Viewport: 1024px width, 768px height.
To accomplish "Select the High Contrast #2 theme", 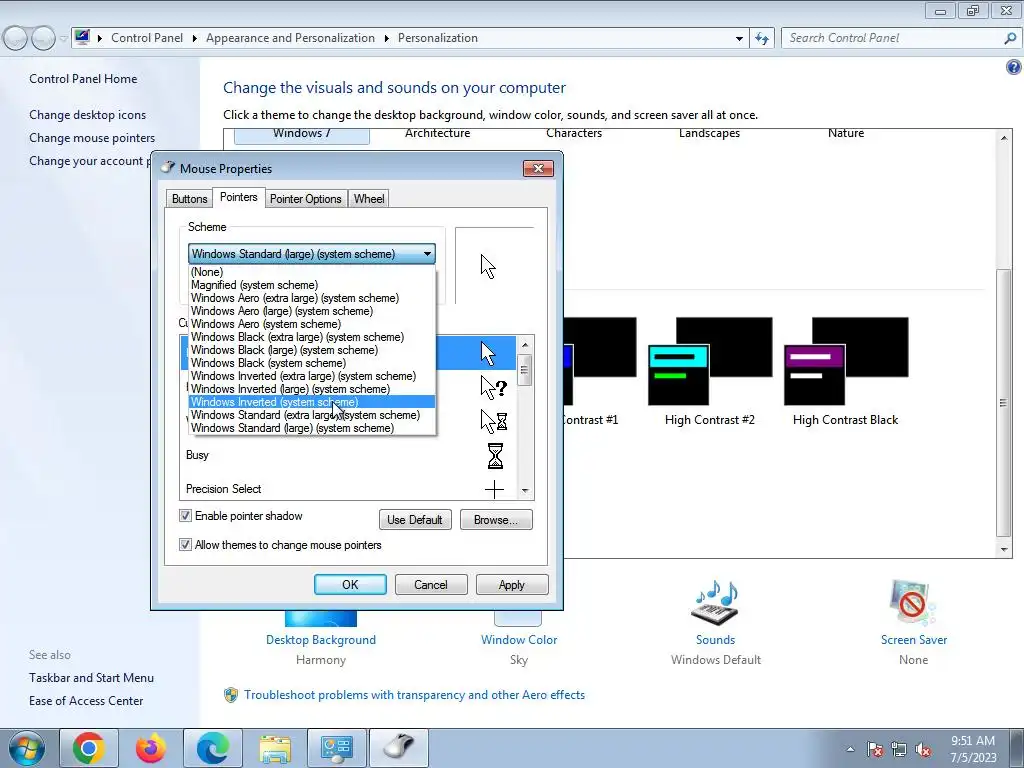I will coord(710,371).
